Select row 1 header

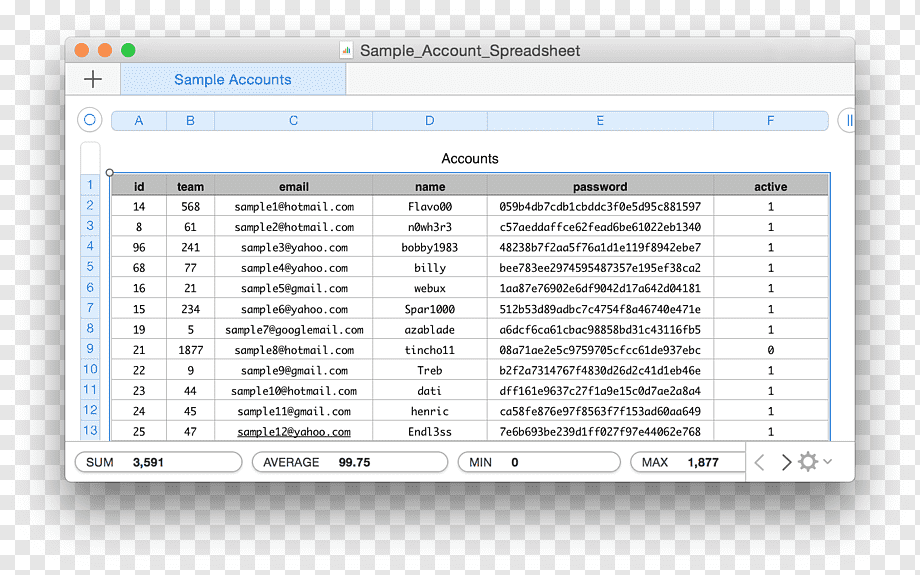[x=90, y=185]
